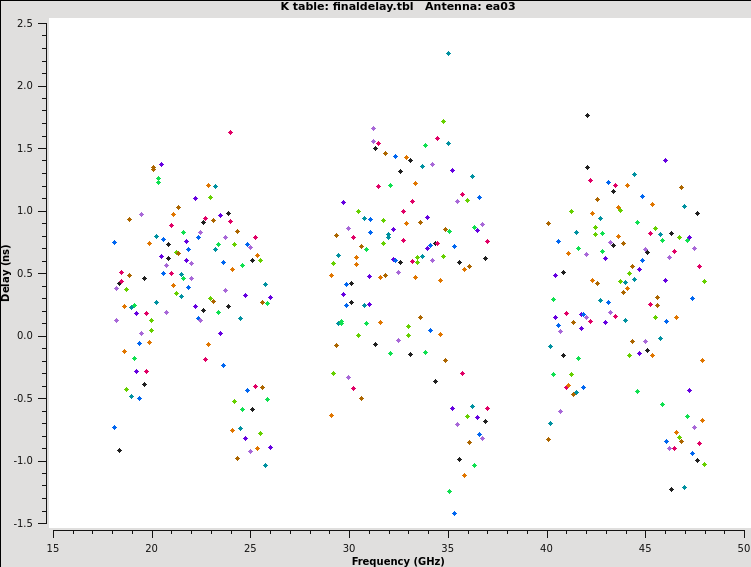Click the 'Delay (ns)' y-axis label
The image size is (751, 567).
6,272
